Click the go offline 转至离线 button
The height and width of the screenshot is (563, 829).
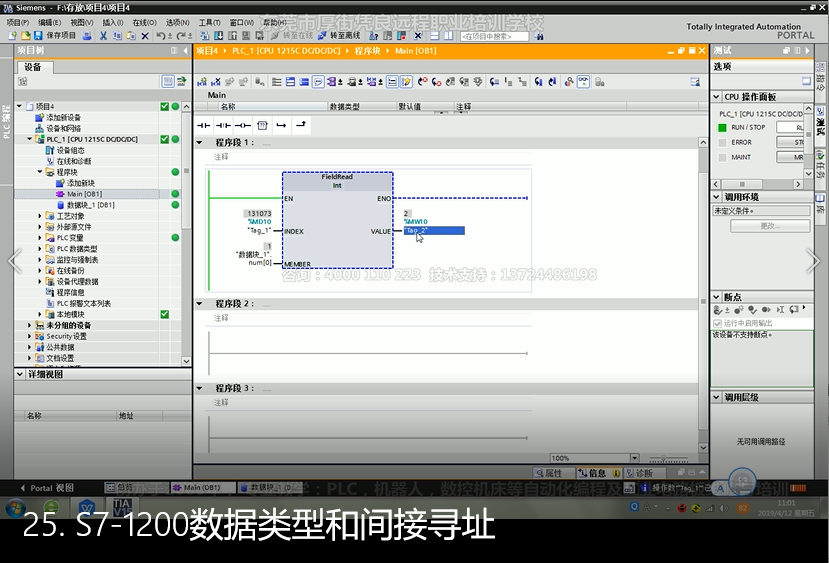coord(339,35)
